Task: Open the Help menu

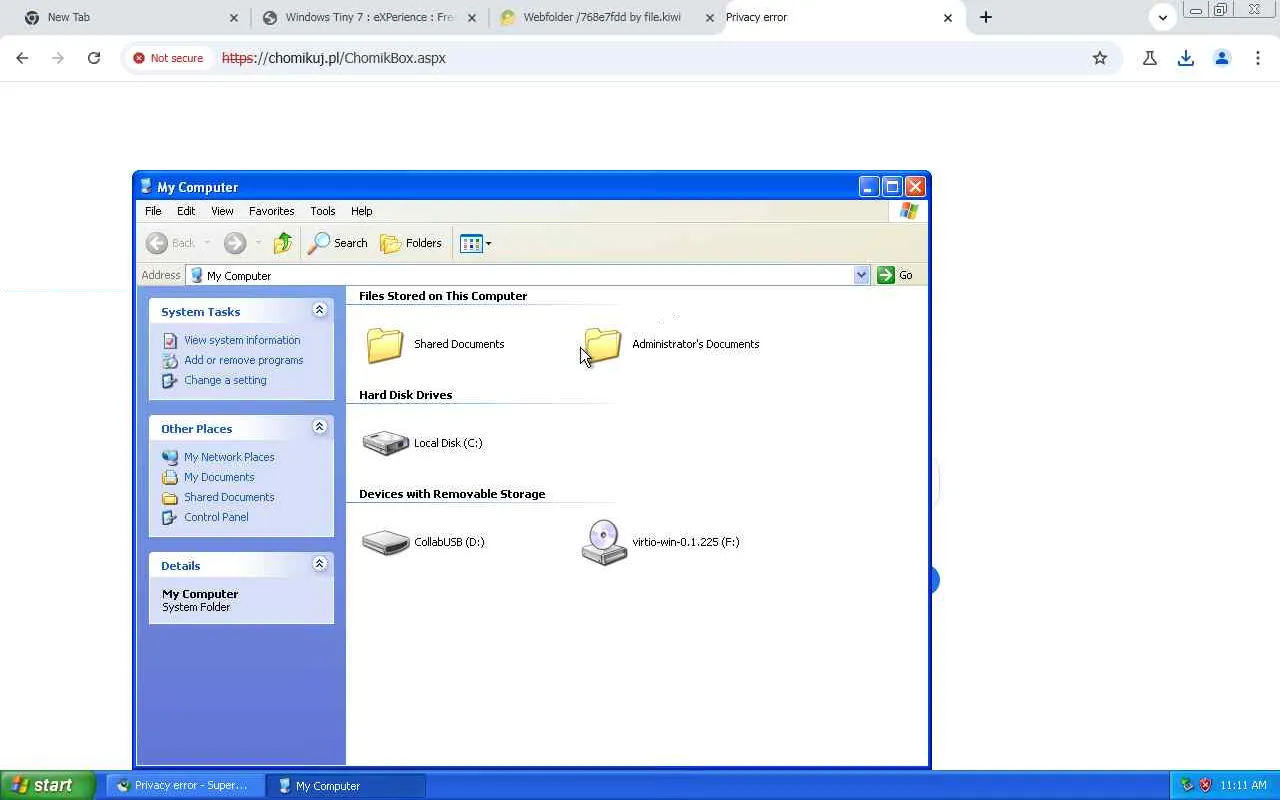Action: point(362,211)
